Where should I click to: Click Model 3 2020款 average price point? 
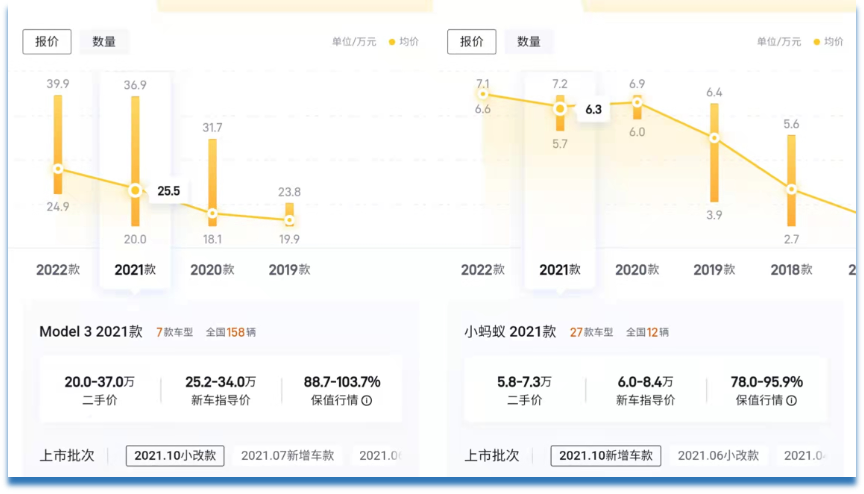(x=212, y=214)
